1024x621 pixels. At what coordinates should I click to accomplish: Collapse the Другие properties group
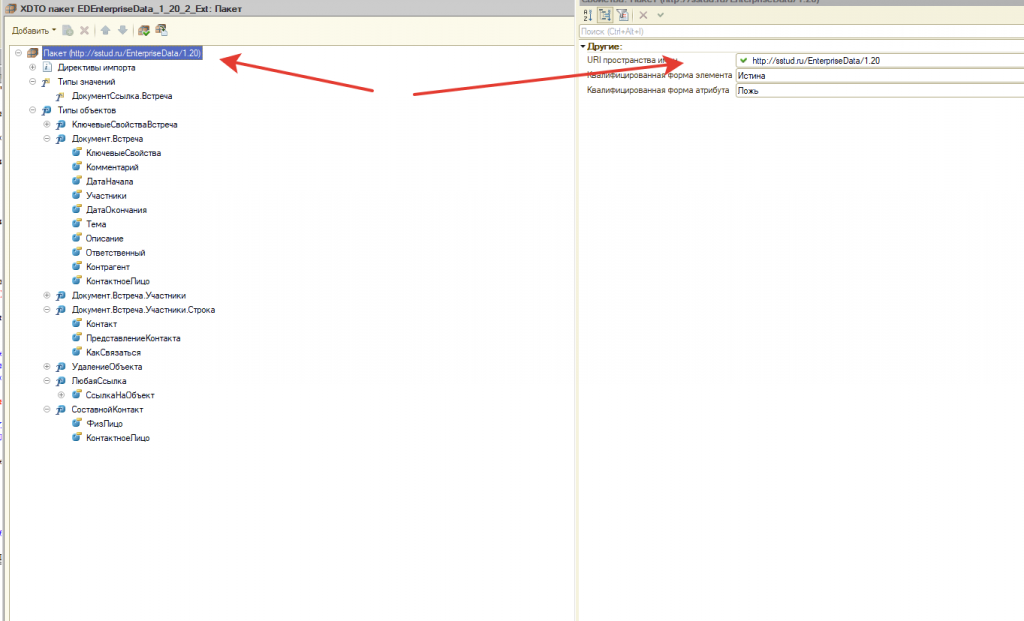coord(583,46)
